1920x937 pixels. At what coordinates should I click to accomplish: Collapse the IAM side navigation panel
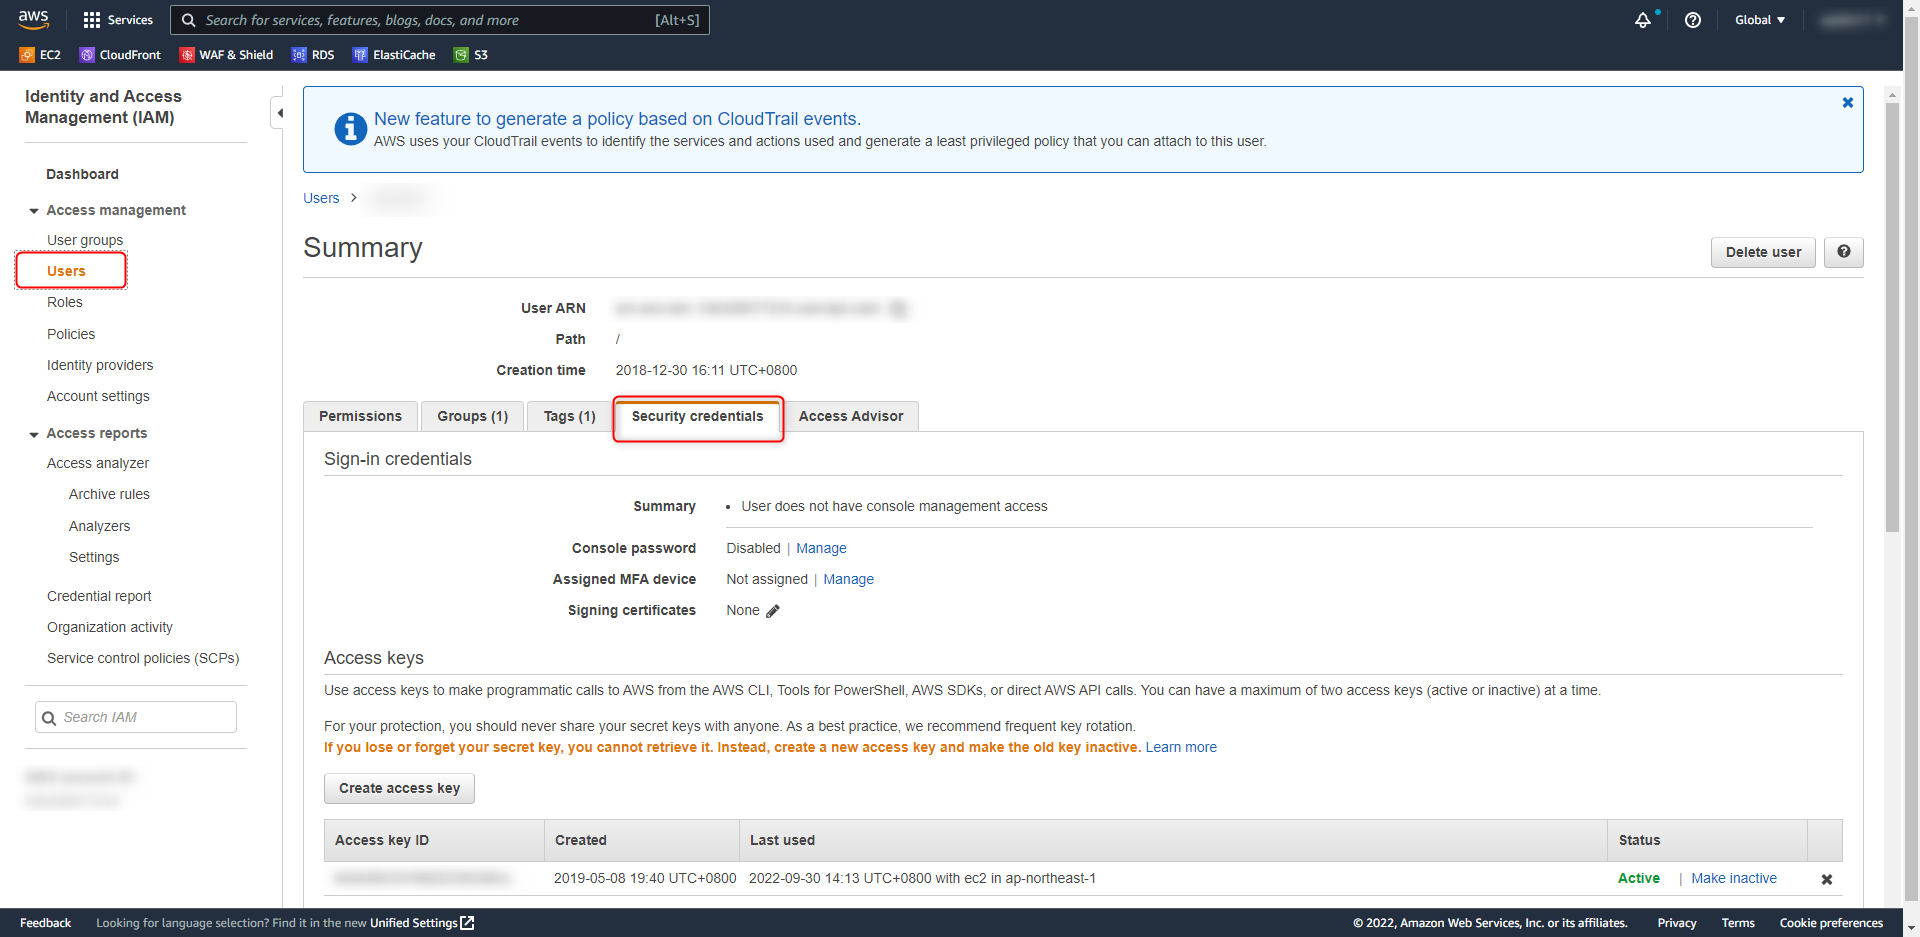click(279, 113)
